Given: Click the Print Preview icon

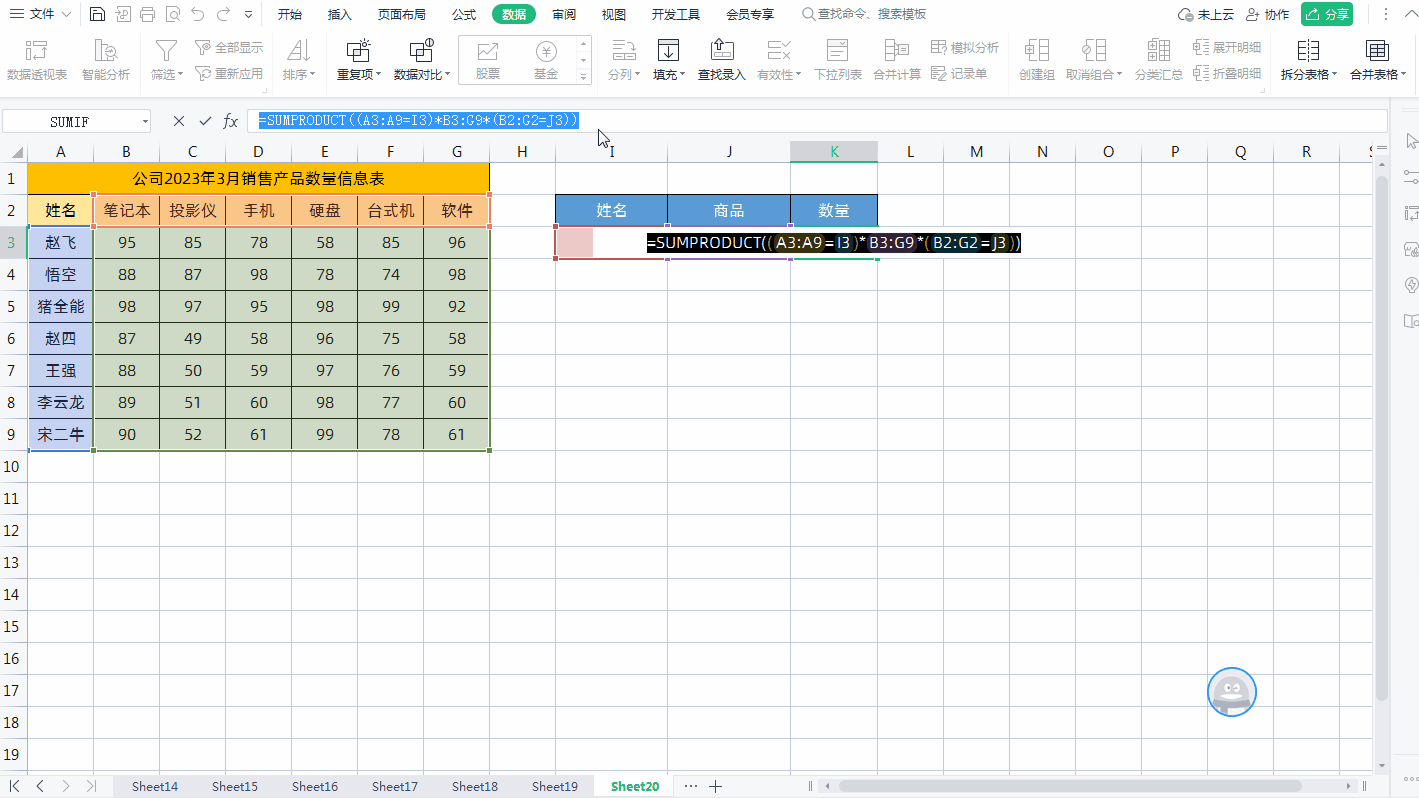Looking at the screenshot, I should coord(173,14).
